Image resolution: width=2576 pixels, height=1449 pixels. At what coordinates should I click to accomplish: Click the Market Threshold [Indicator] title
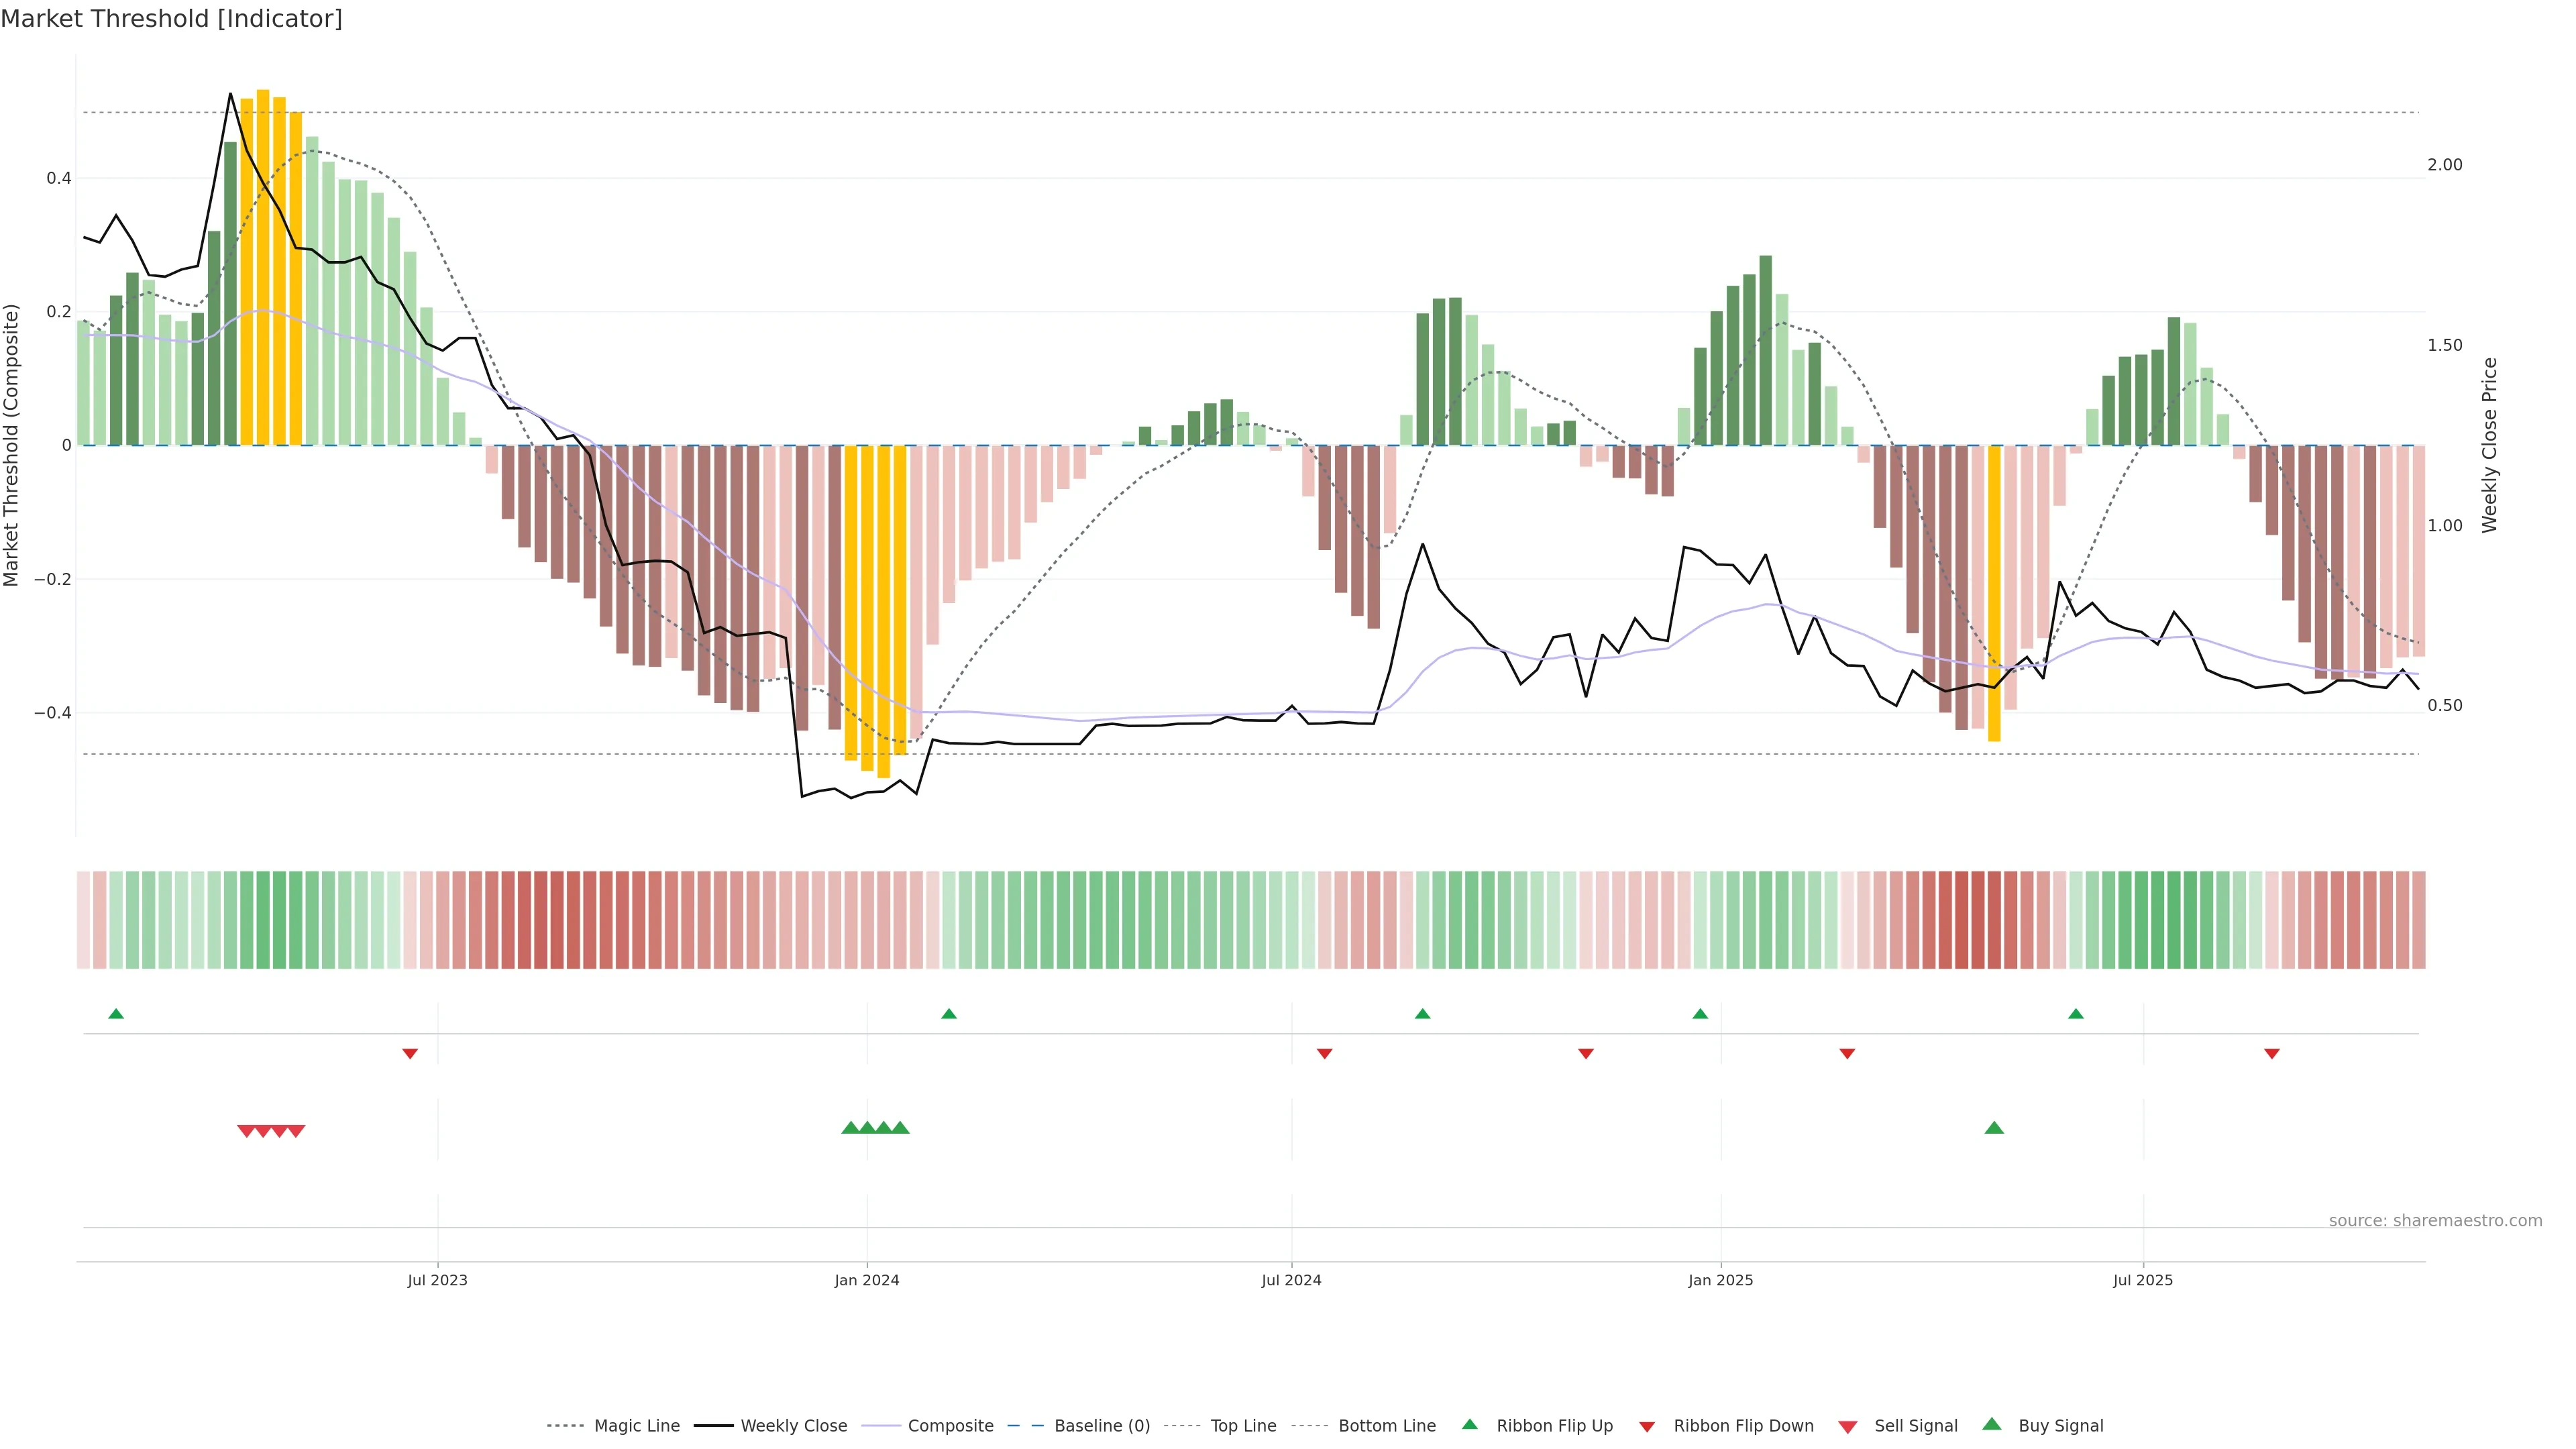click(x=171, y=19)
